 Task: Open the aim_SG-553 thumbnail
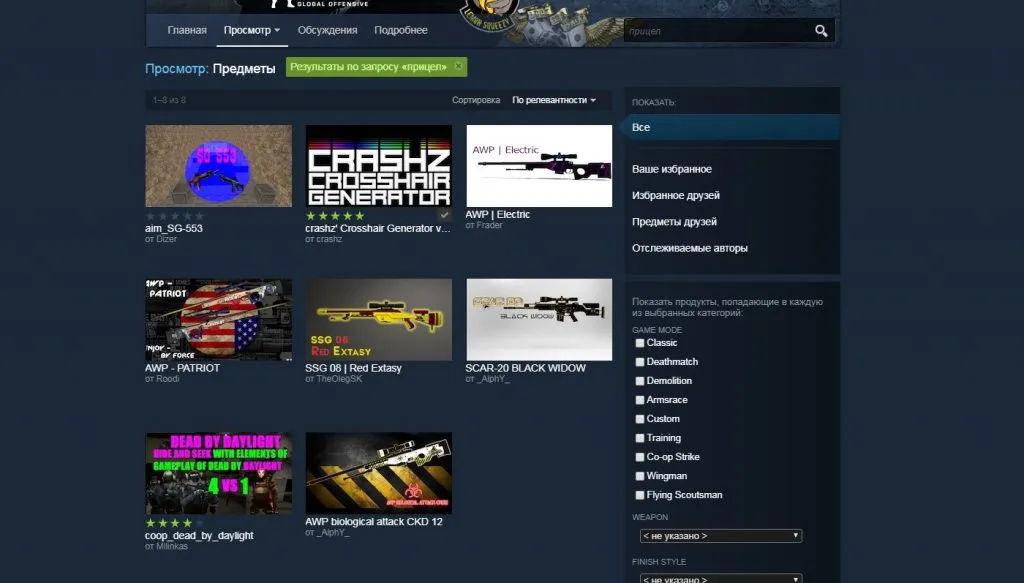click(218, 166)
